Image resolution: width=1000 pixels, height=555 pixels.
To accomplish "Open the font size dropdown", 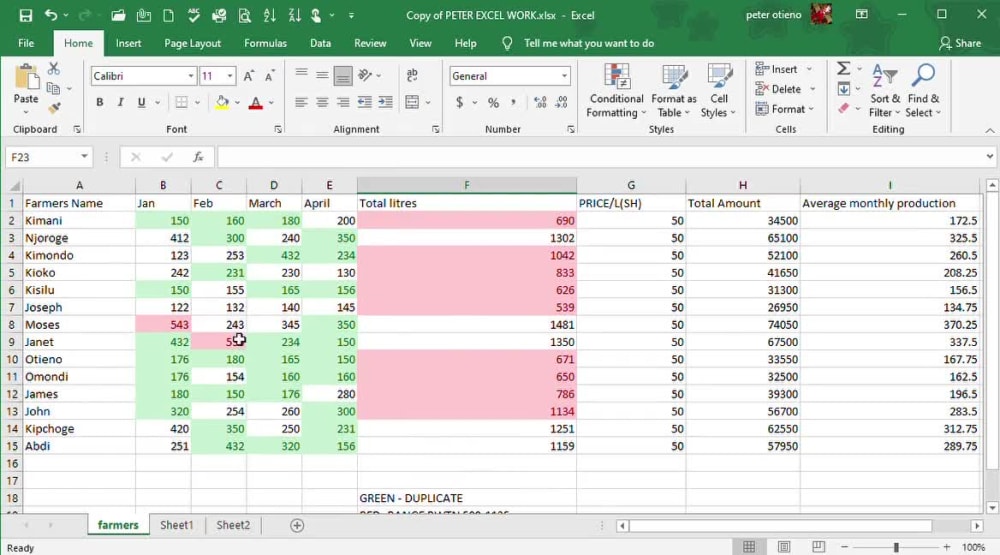I will coord(230,76).
